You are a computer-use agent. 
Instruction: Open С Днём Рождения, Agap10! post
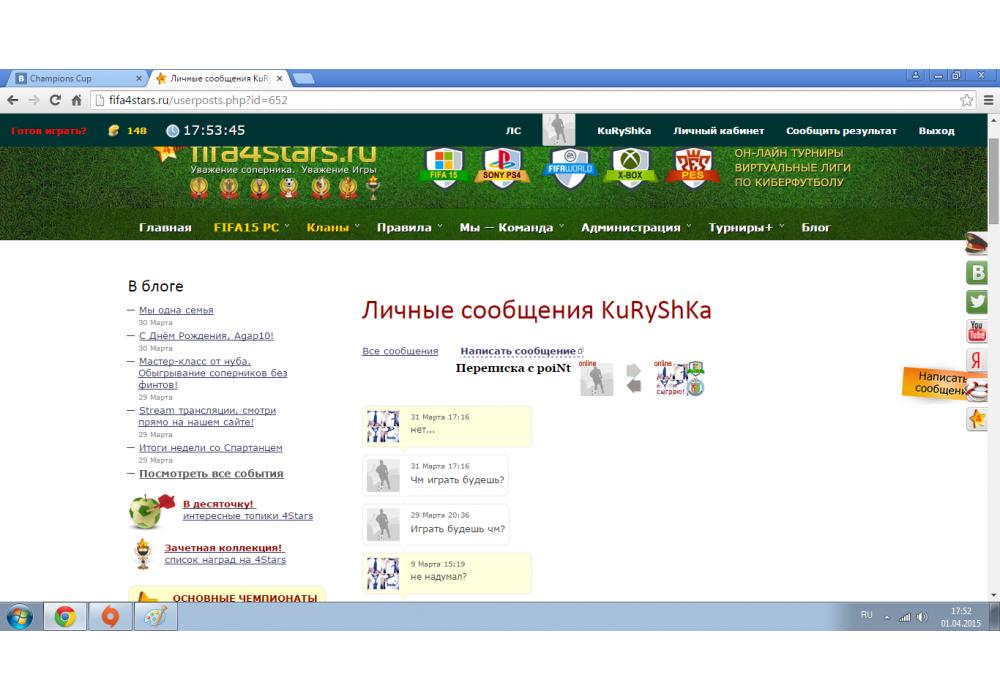pos(206,336)
